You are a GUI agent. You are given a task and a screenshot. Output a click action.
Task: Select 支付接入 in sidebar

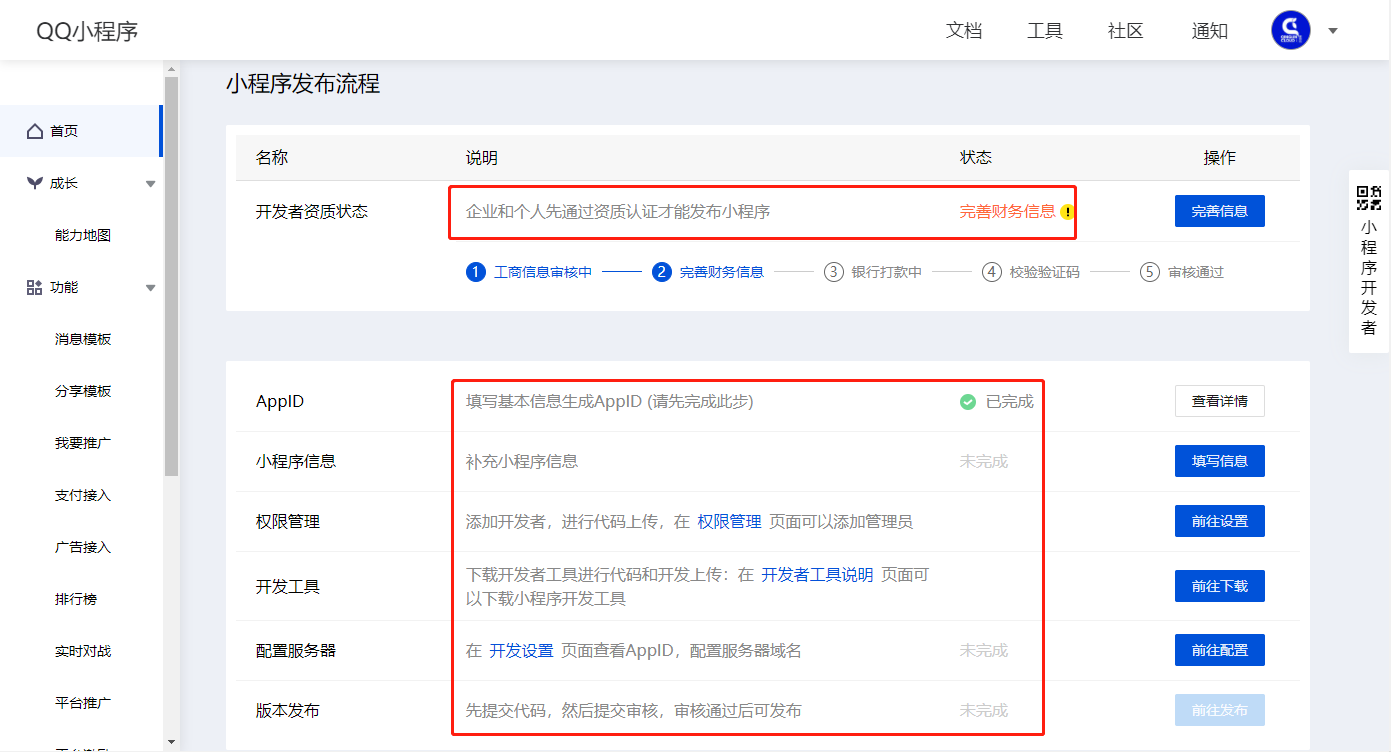pyautogui.click(x=83, y=495)
